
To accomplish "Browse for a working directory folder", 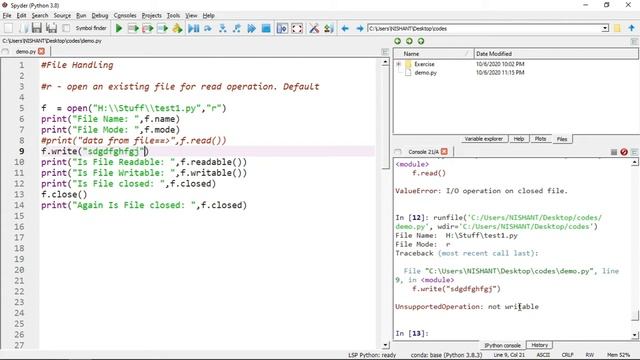I will [617, 28].
